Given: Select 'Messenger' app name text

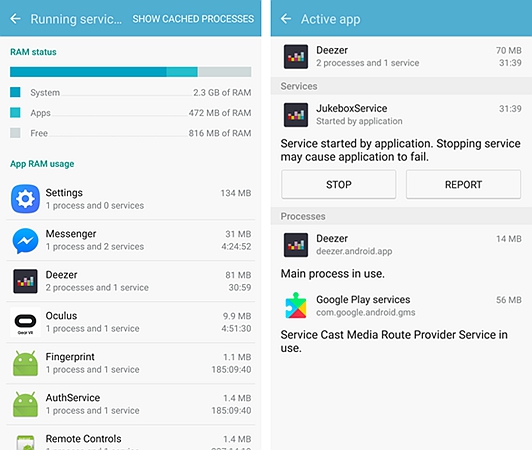Looking at the screenshot, I should pos(71,233).
